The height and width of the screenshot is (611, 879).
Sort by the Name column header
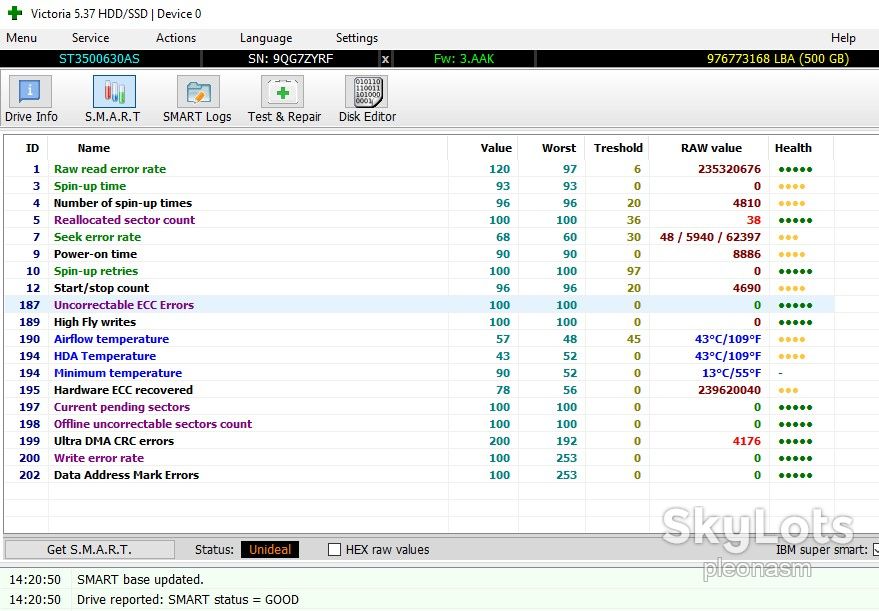[94, 148]
